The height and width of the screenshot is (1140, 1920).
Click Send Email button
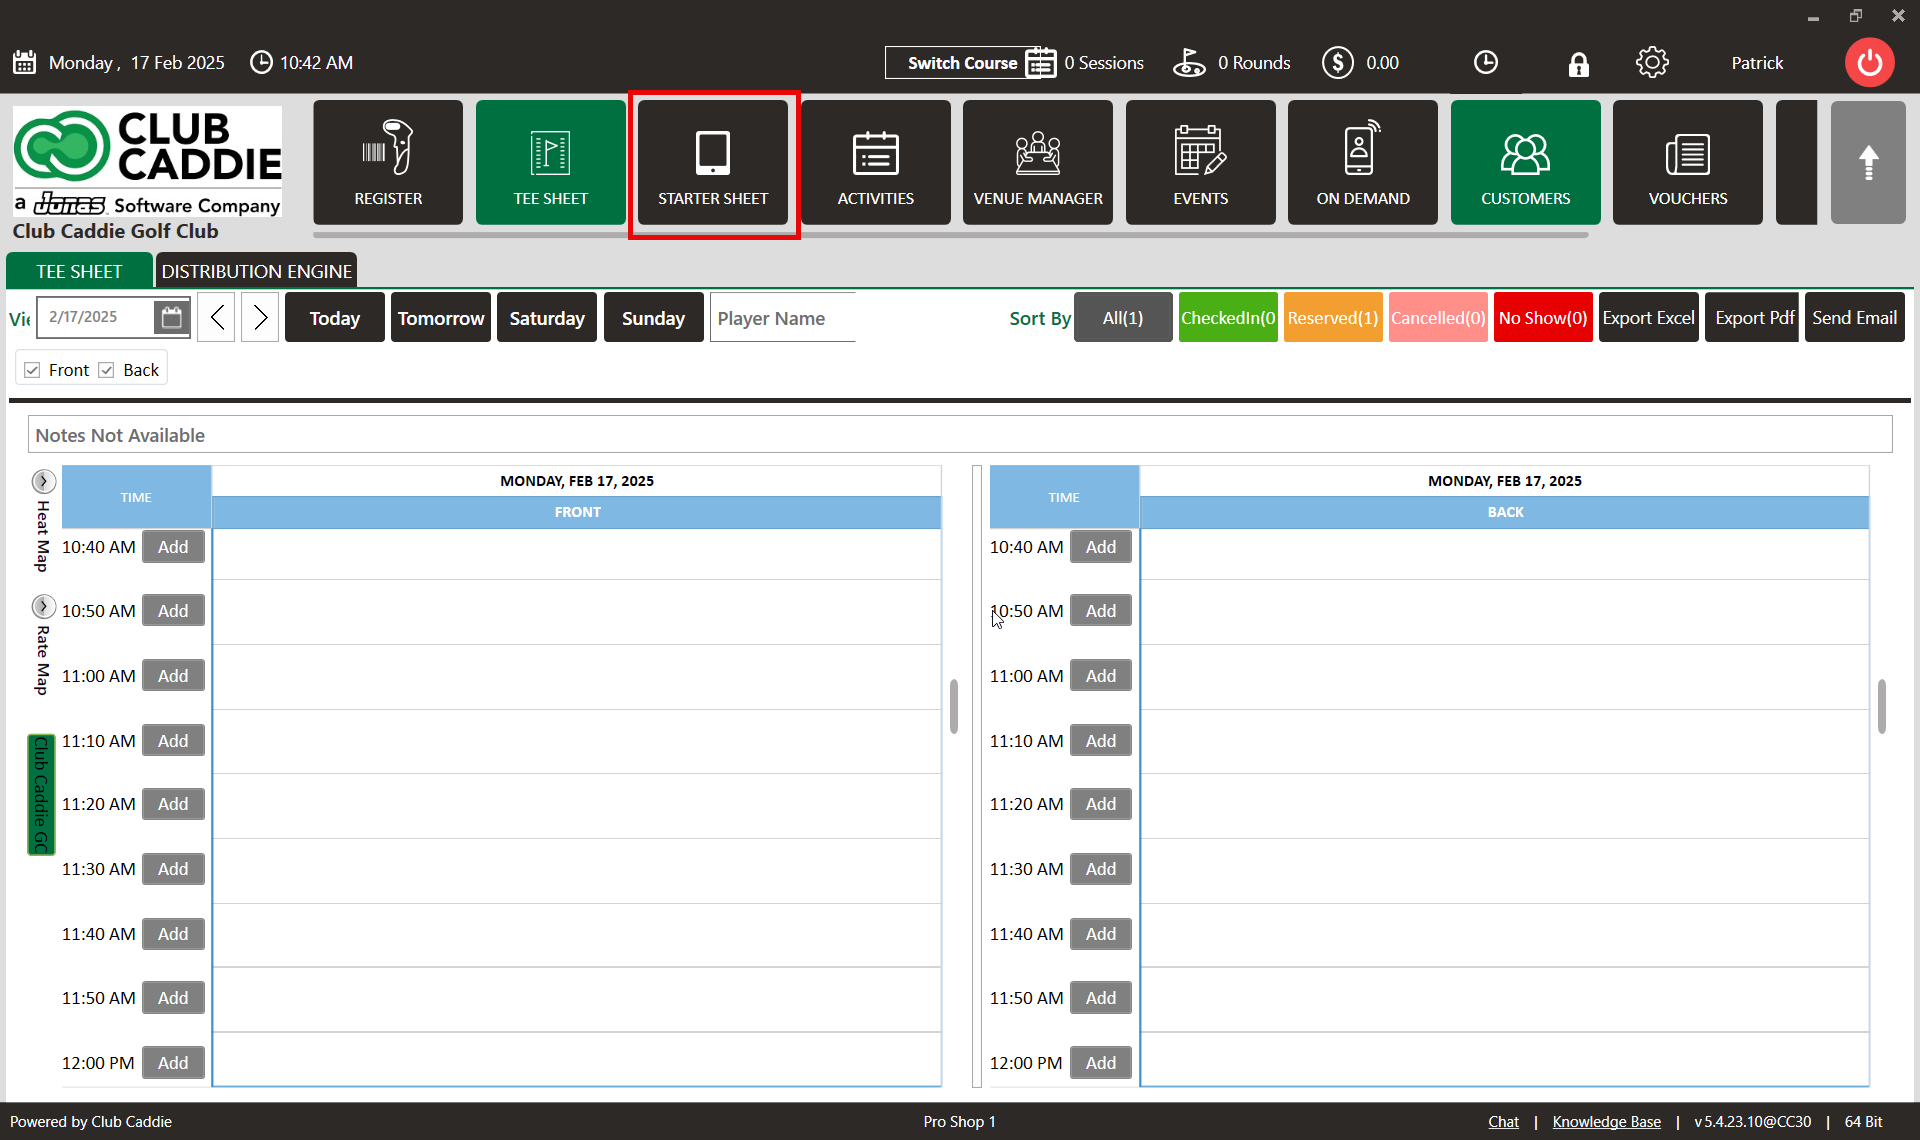[x=1855, y=317]
